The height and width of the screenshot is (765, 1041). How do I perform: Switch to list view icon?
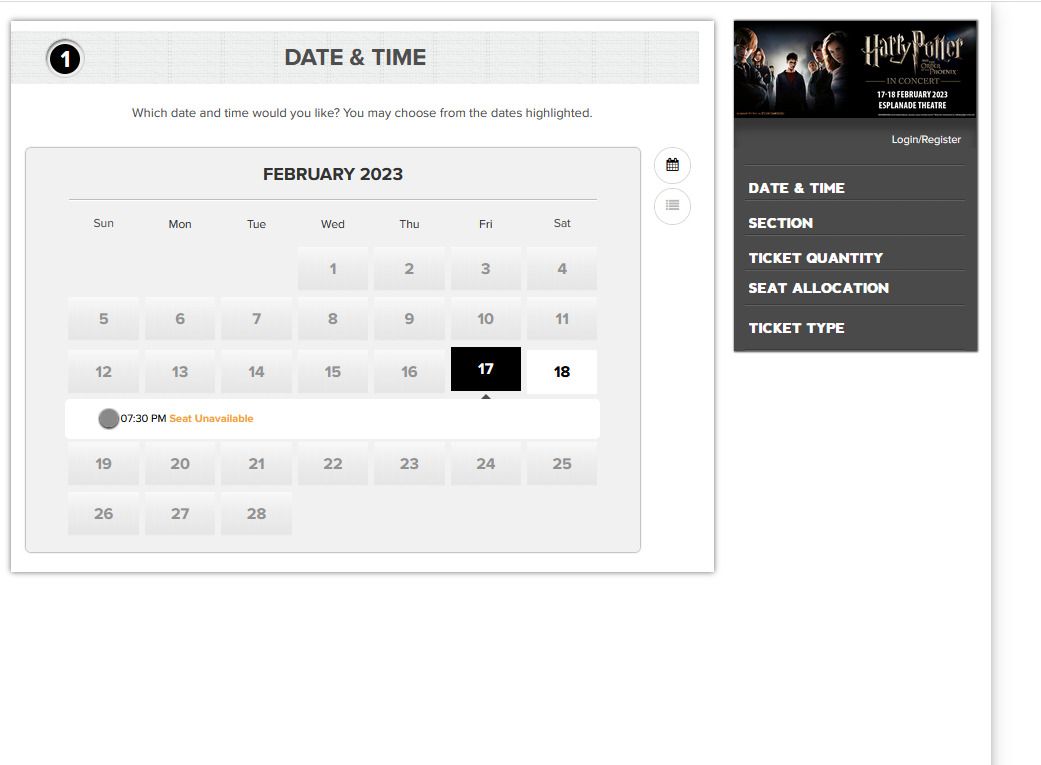pyautogui.click(x=672, y=206)
